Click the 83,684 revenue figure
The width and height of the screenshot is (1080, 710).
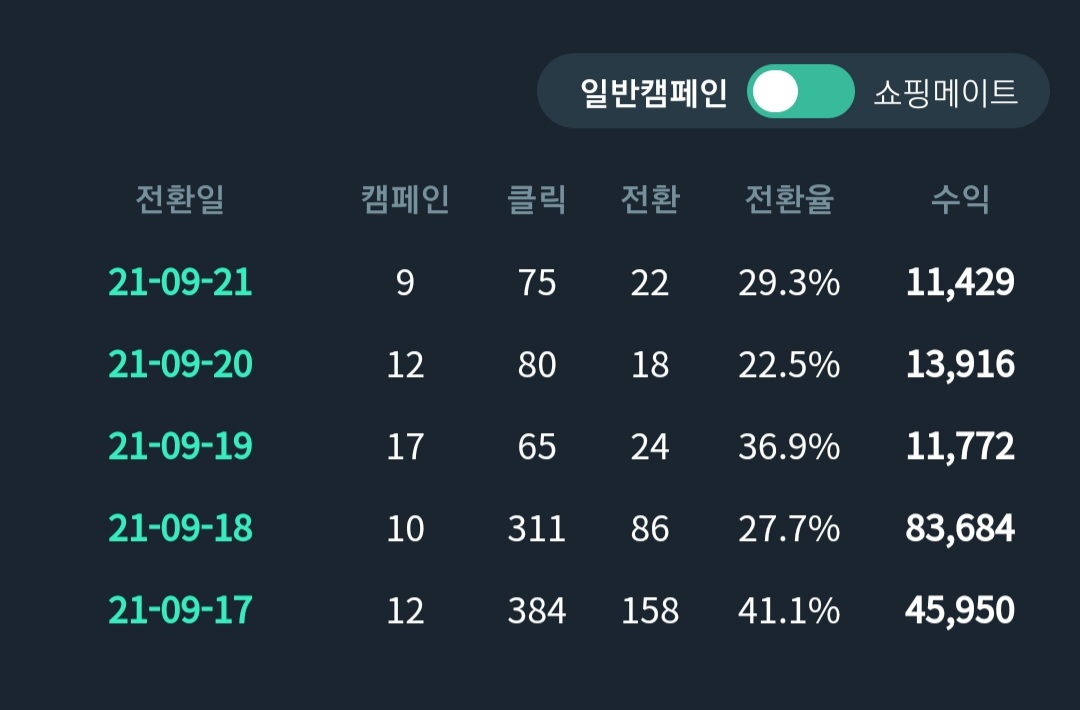pyautogui.click(x=960, y=528)
